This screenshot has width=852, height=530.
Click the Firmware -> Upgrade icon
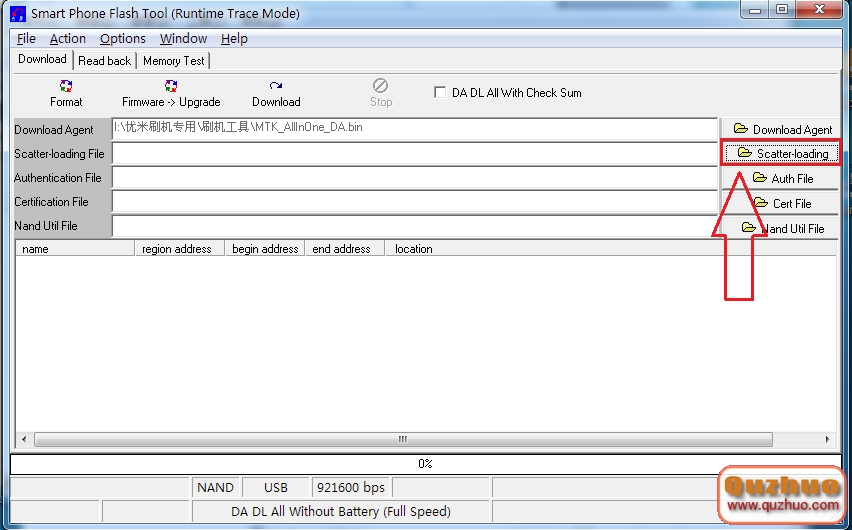[x=171, y=86]
